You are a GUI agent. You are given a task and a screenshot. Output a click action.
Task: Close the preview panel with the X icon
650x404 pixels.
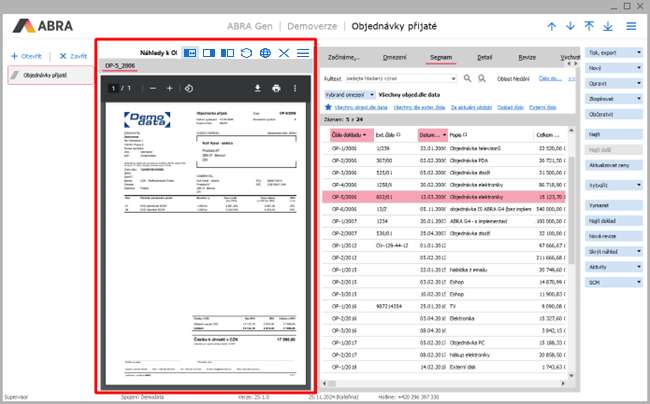[x=284, y=52]
